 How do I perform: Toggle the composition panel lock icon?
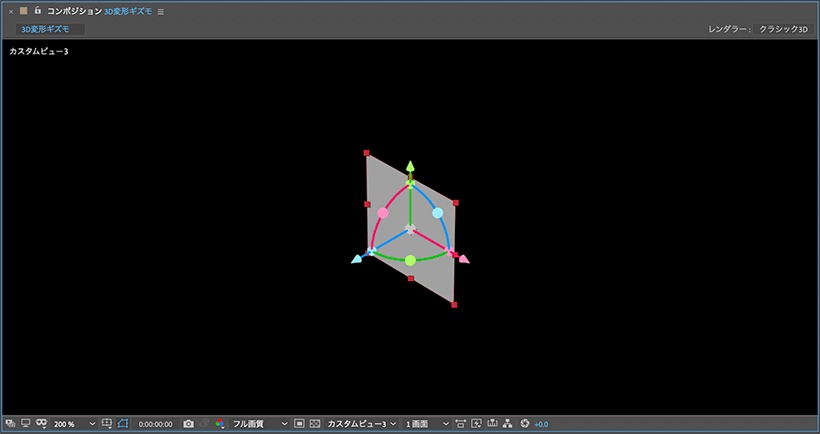tap(38, 10)
